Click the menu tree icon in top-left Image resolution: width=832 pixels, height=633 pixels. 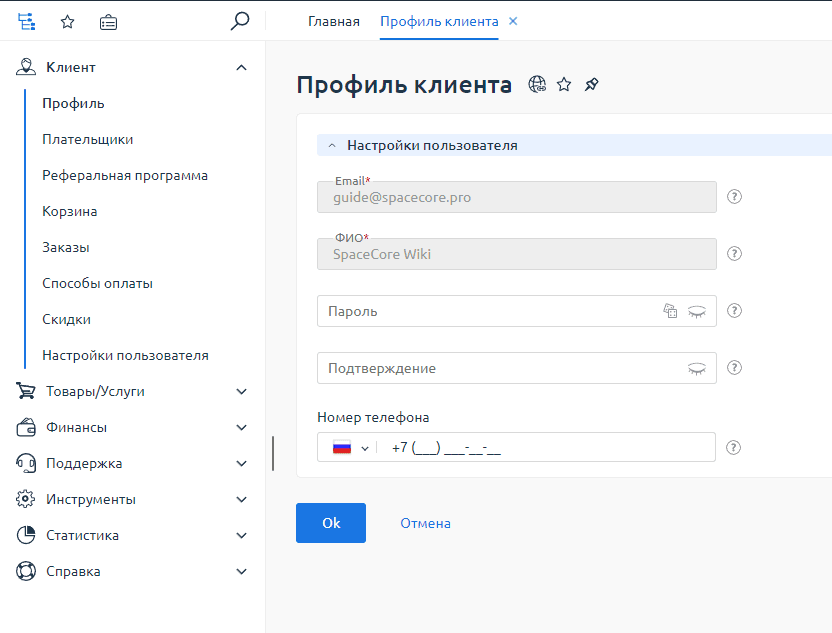click(26, 21)
